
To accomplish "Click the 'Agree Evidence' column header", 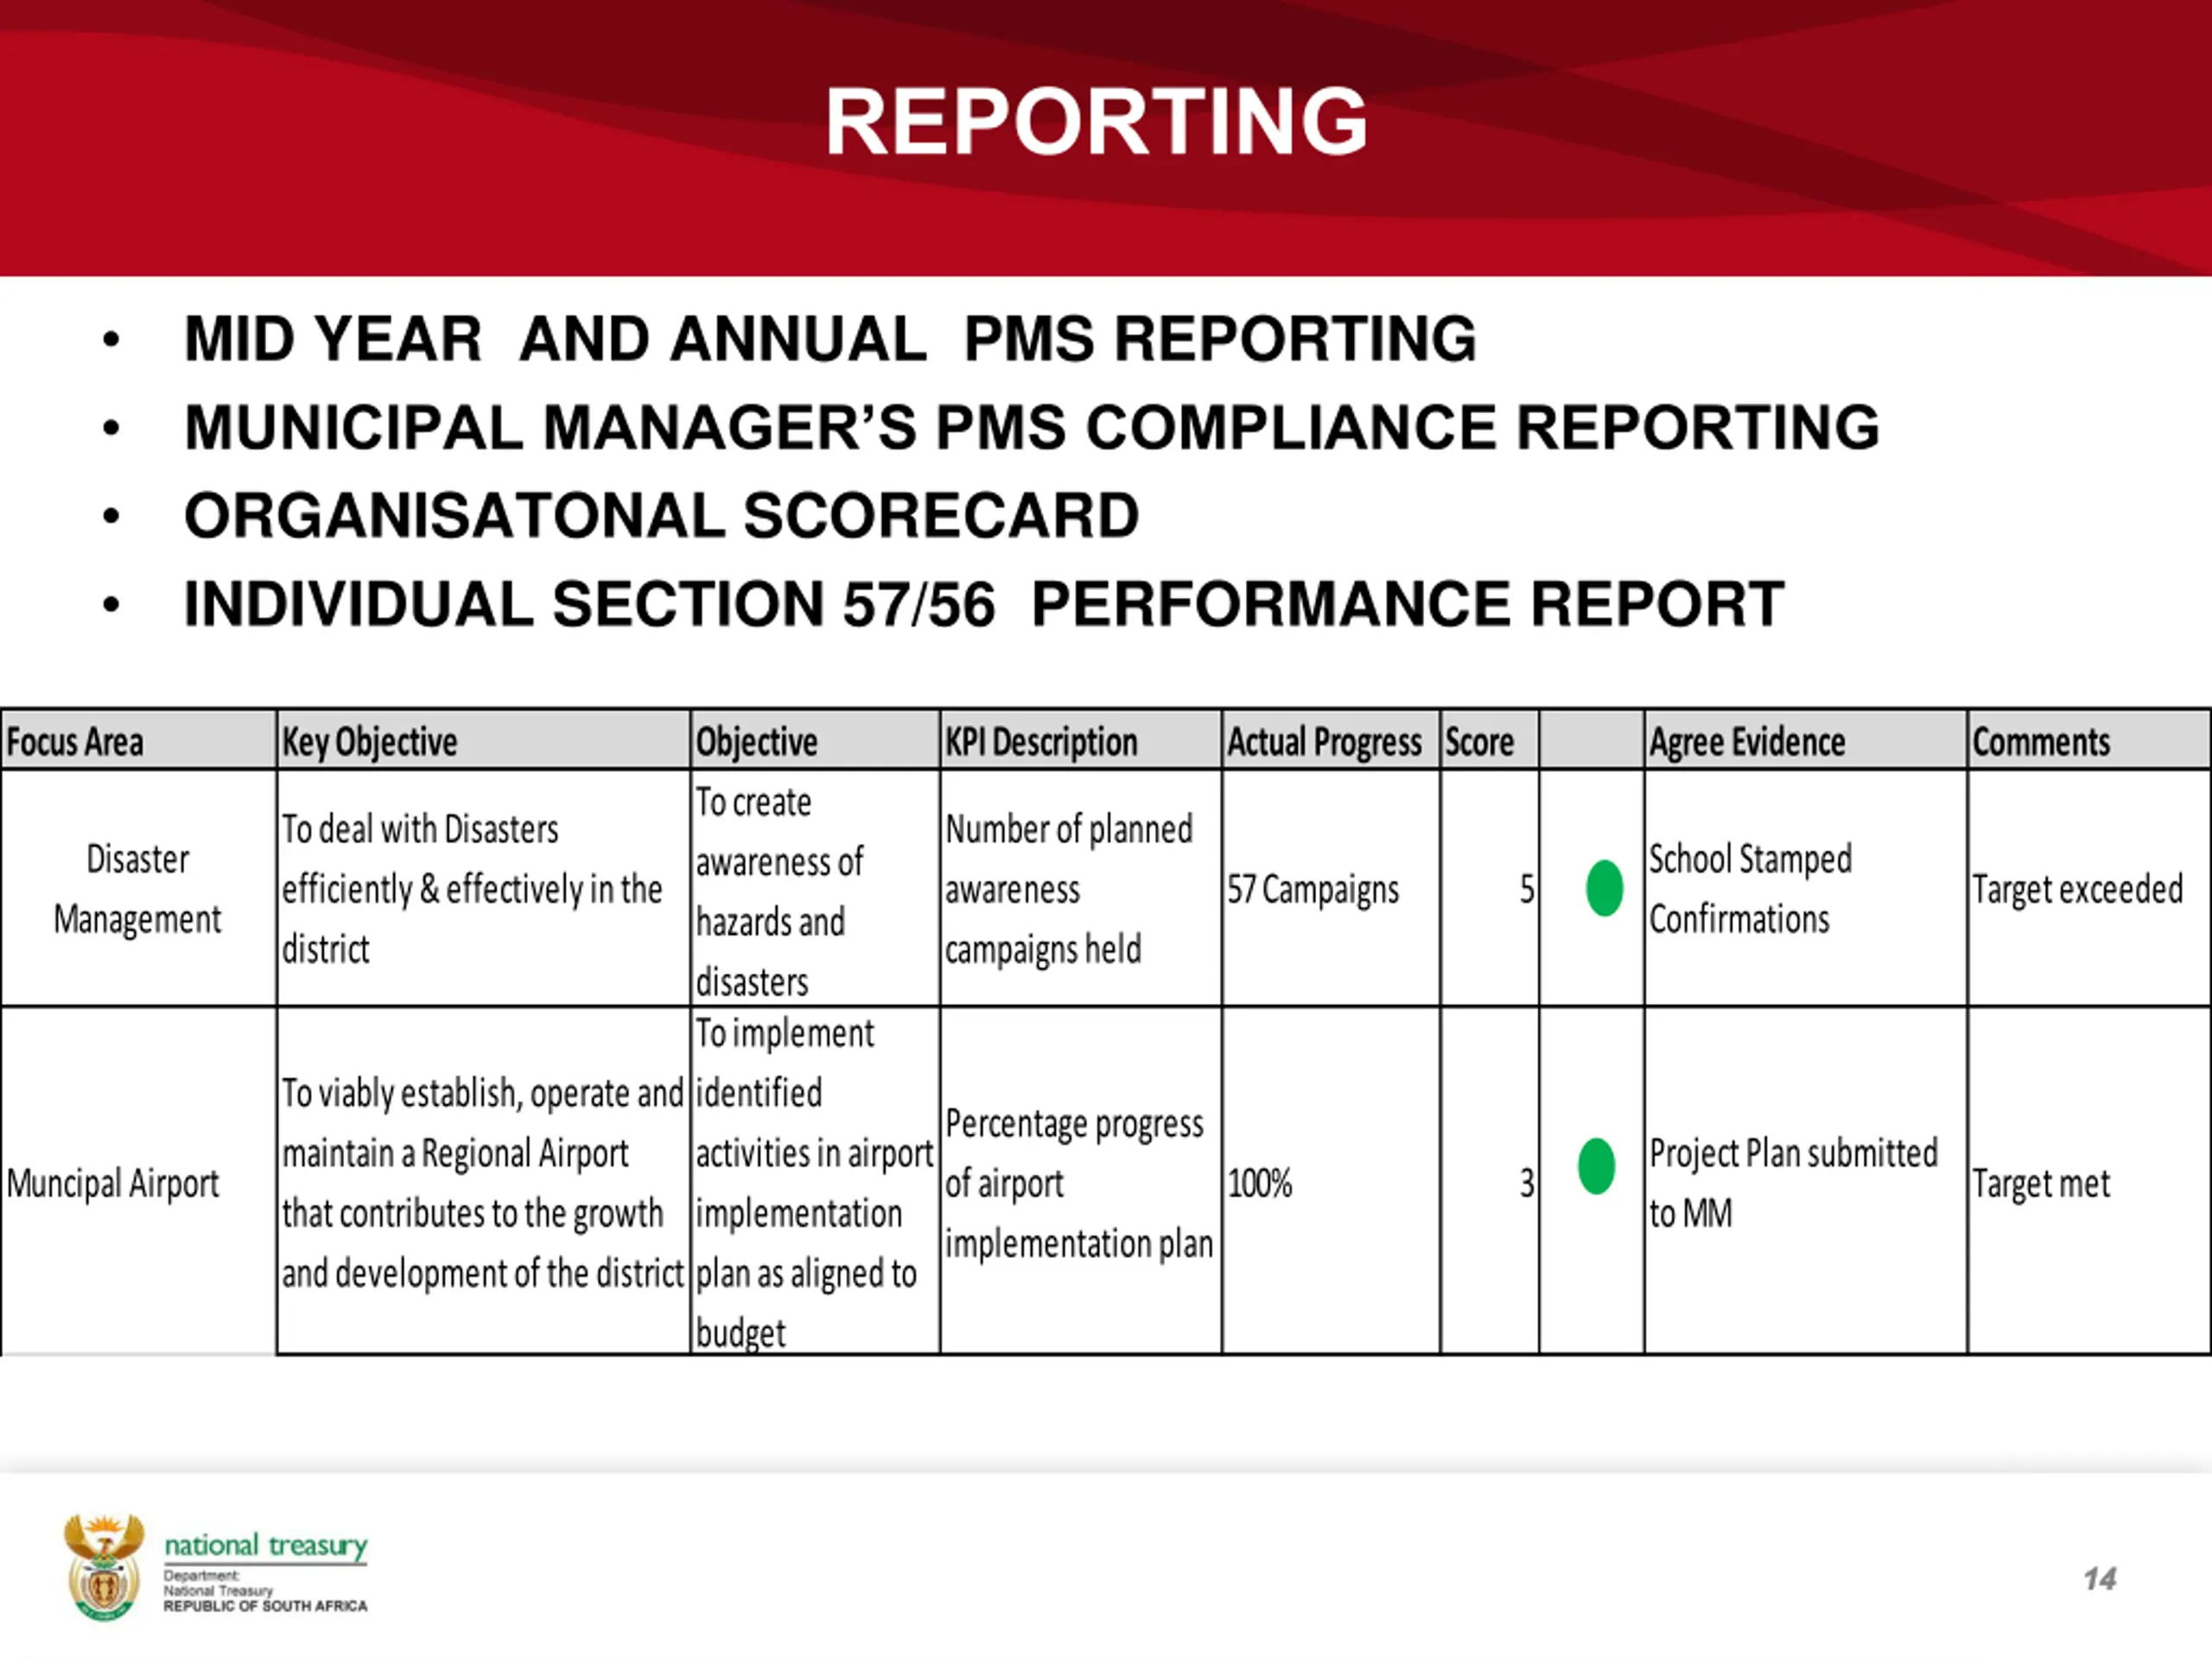I will [1805, 741].
